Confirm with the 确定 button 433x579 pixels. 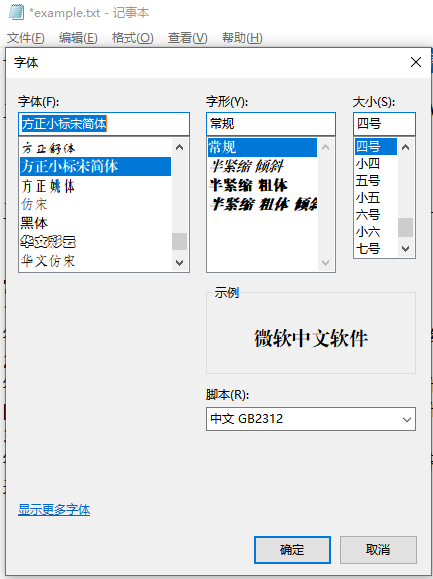[292, 550]
